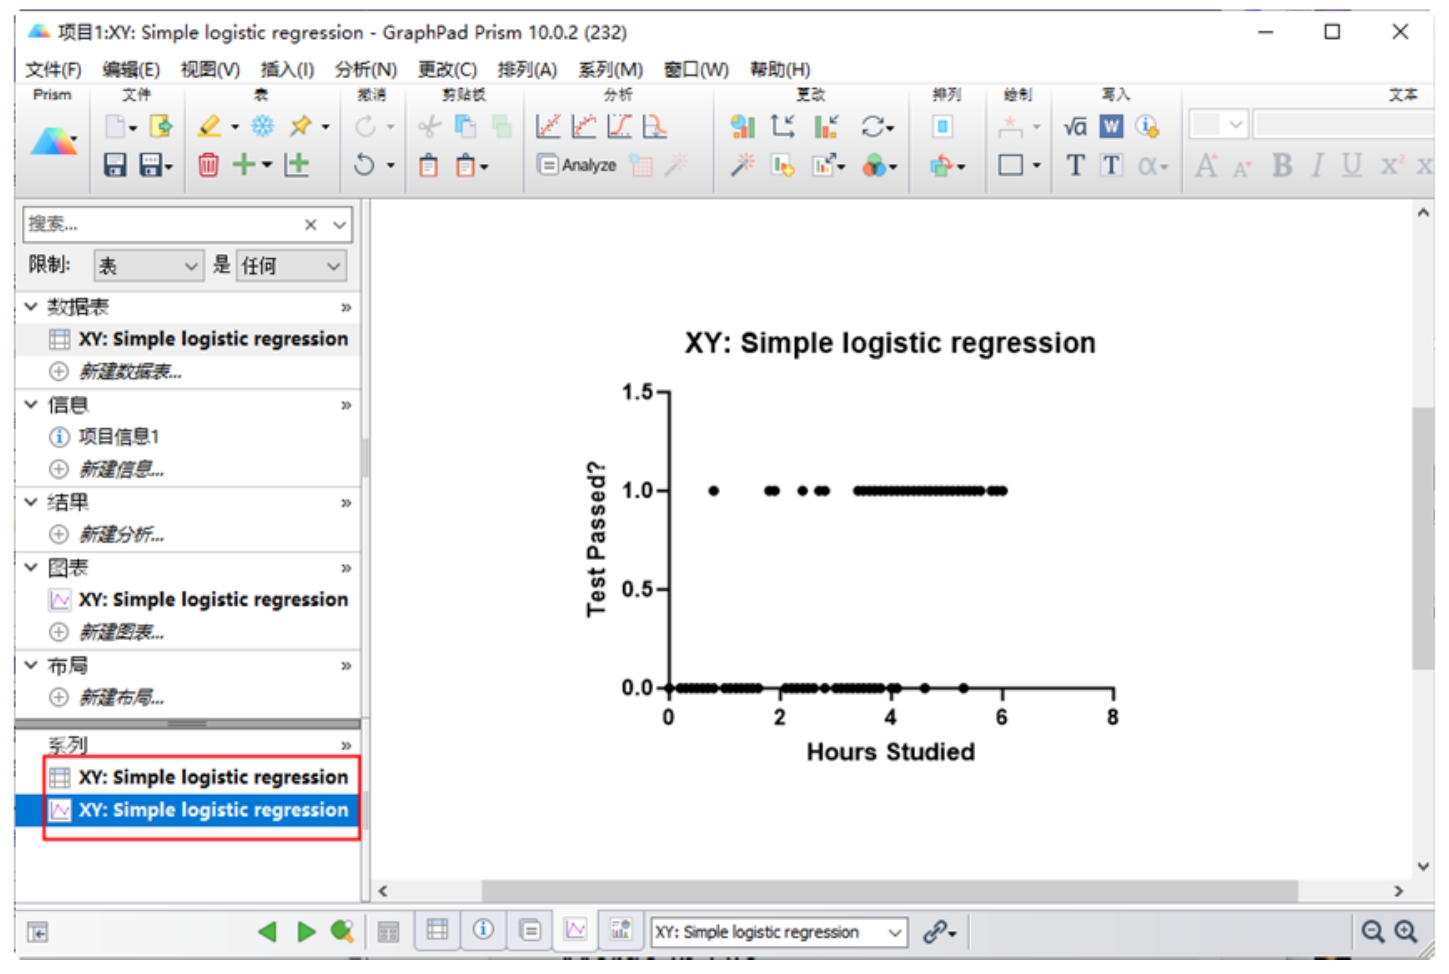
Task: Delete the sheet with red trash icon
Action: [x=208, y=165]
